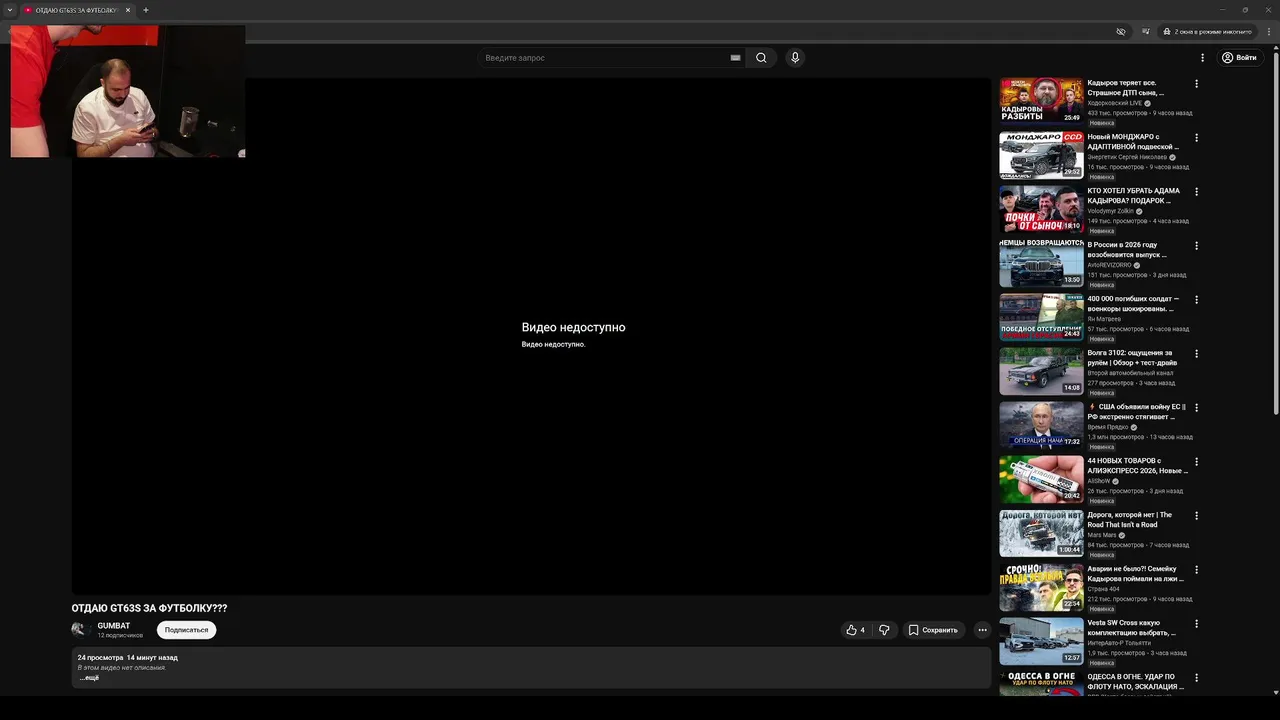Image resolution: width=1280 pixels, height=720 pixels.
Task: Activate voice search microphone
Action: click(795, 58)
